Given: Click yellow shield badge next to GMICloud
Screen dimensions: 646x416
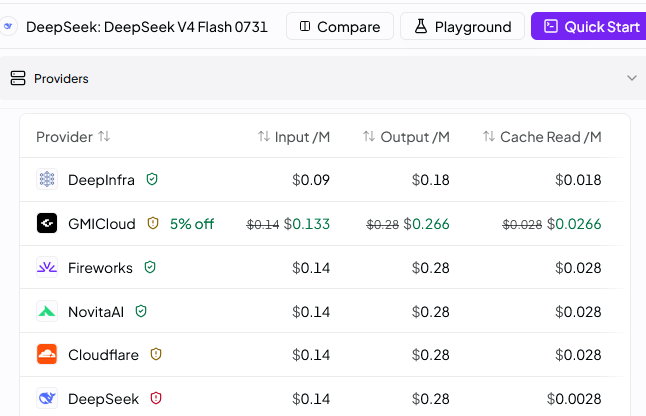Looking at the screenshot, I should (153, 223).
